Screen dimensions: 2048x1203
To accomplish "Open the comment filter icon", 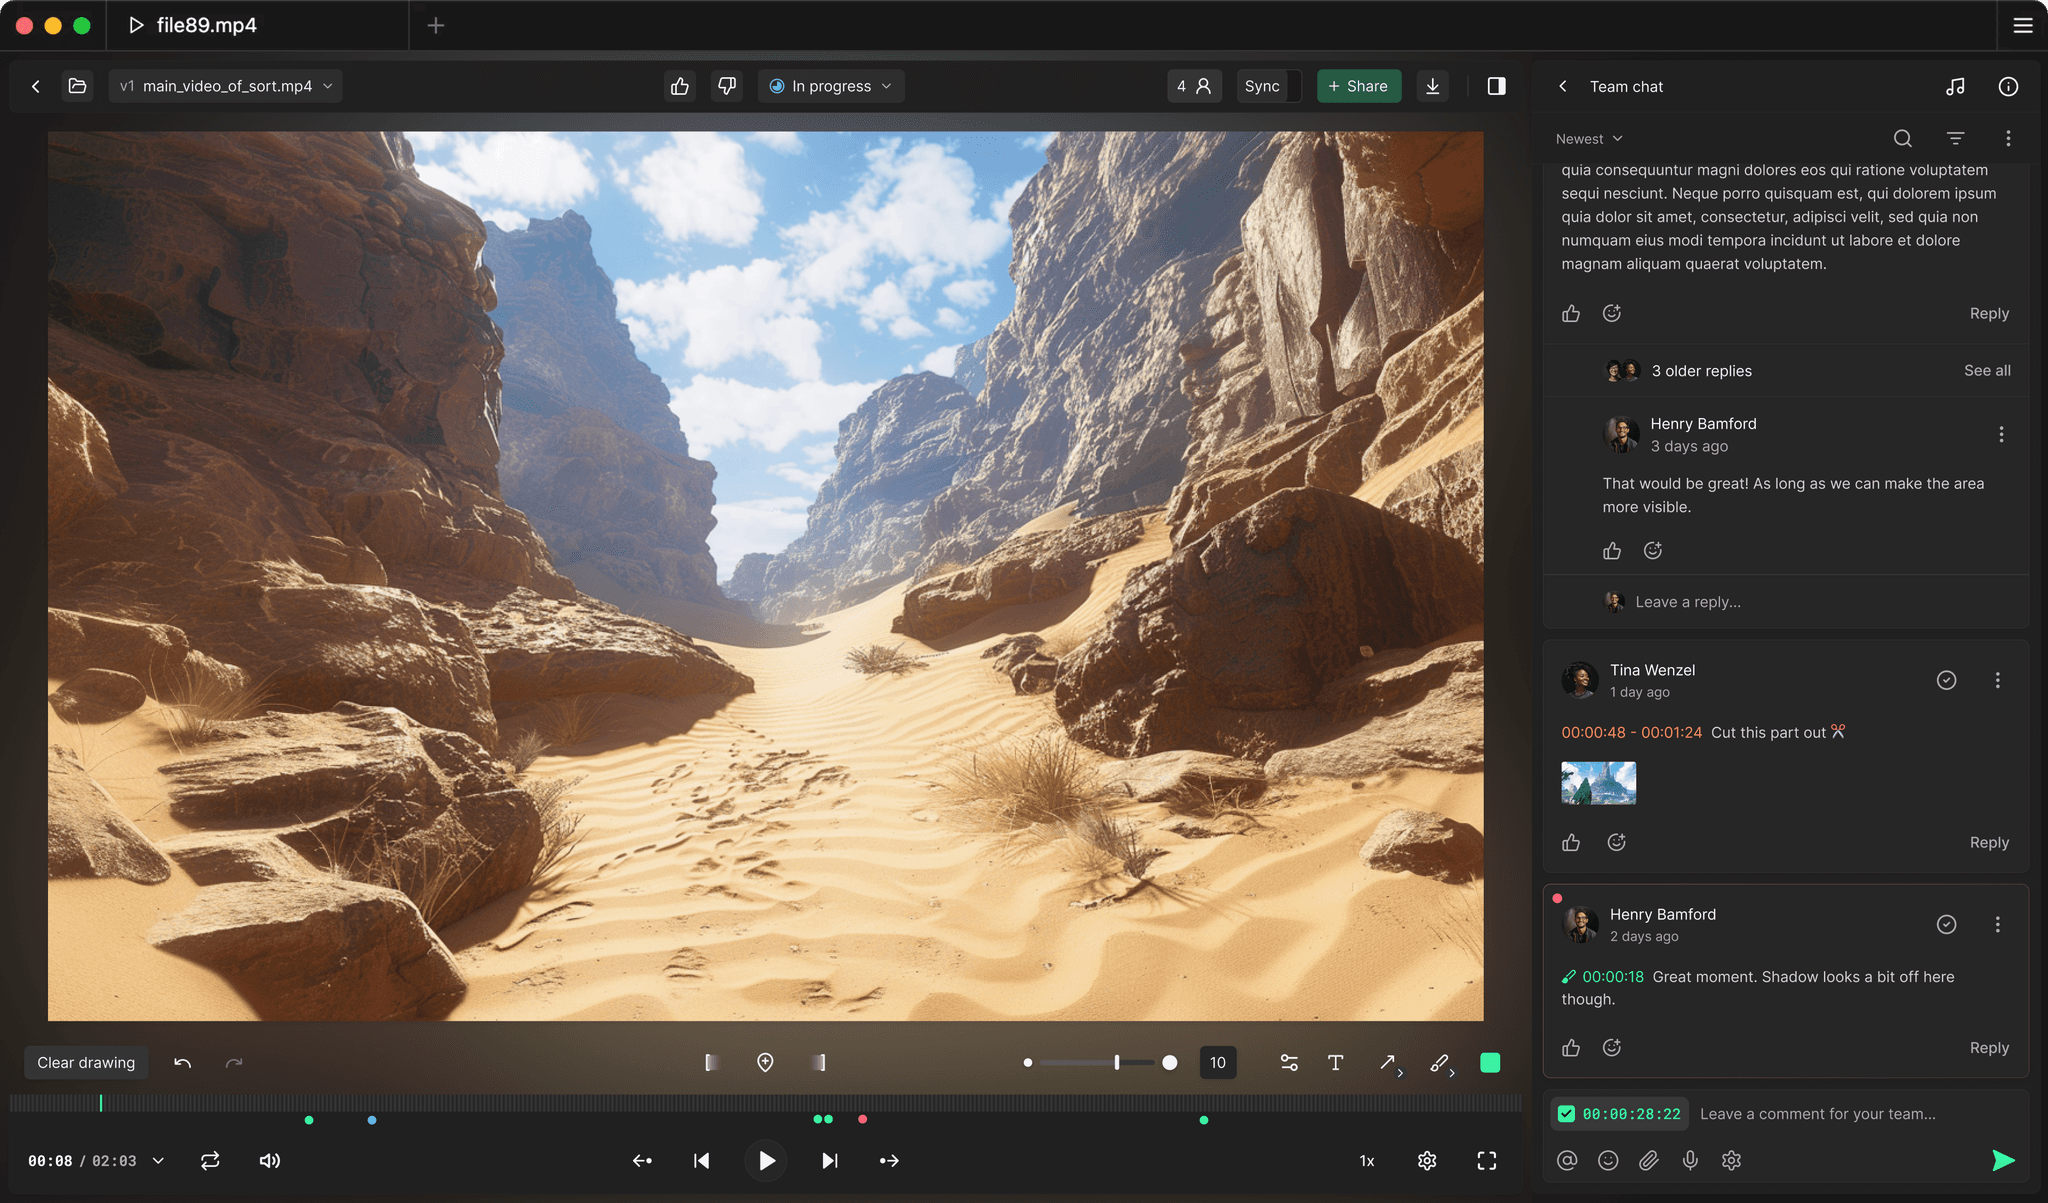I will tap(1956, 139).
